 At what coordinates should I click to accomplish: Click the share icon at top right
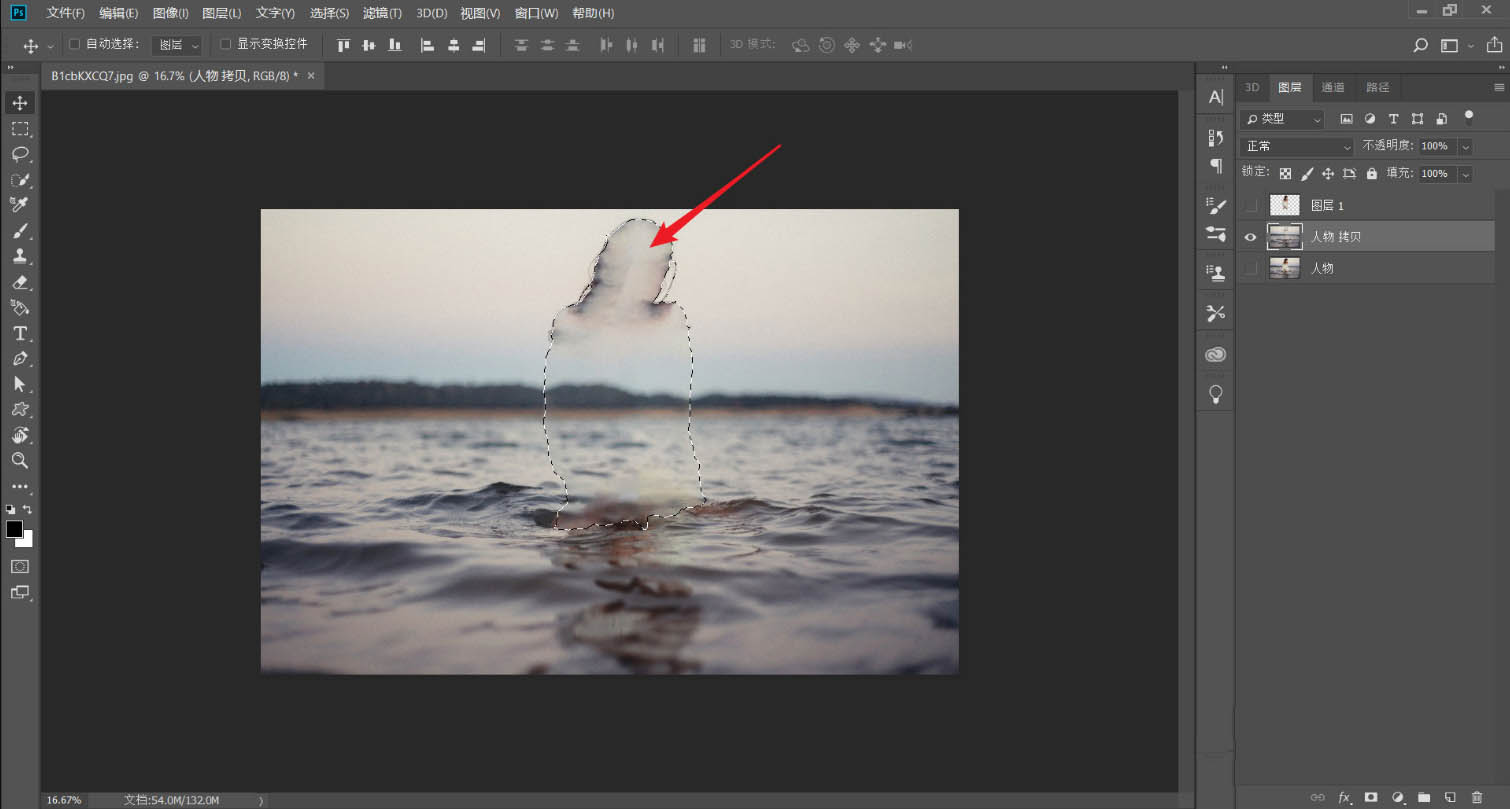click(1494, 45)
